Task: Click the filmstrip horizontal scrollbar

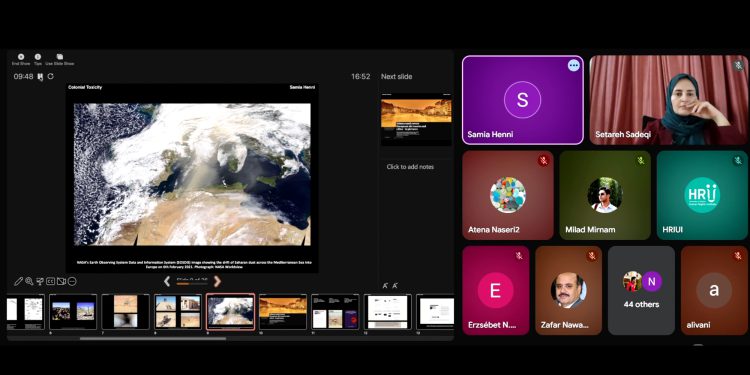Action: pyautogui.click(x=153, y=339)
